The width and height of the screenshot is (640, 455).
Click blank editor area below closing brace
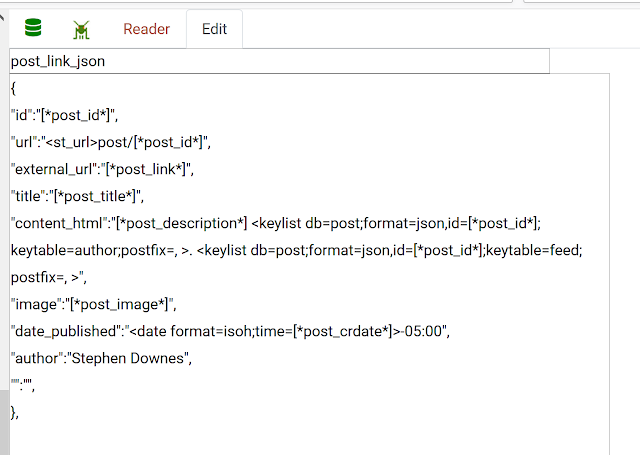[x=300, y=435]
